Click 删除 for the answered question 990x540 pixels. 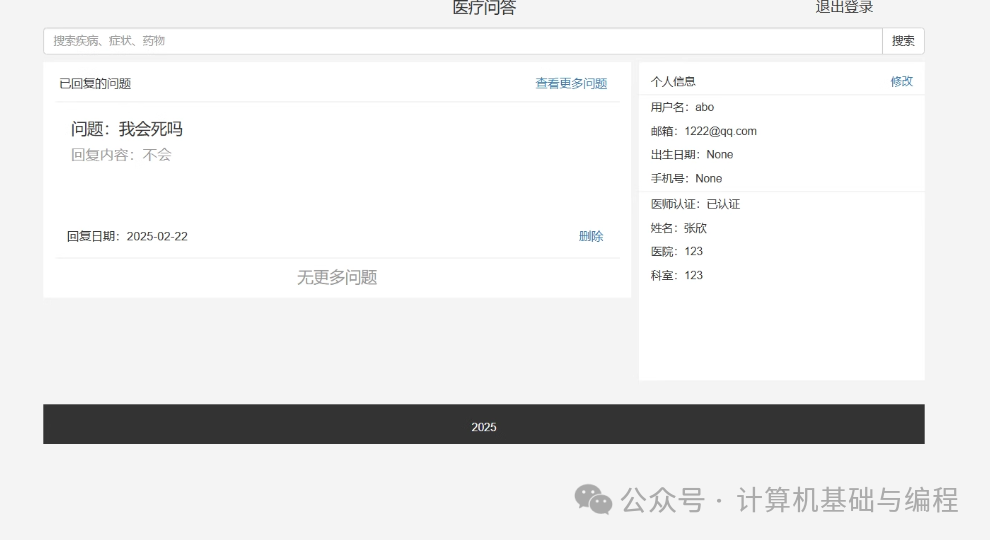click(x=591, y=236)
